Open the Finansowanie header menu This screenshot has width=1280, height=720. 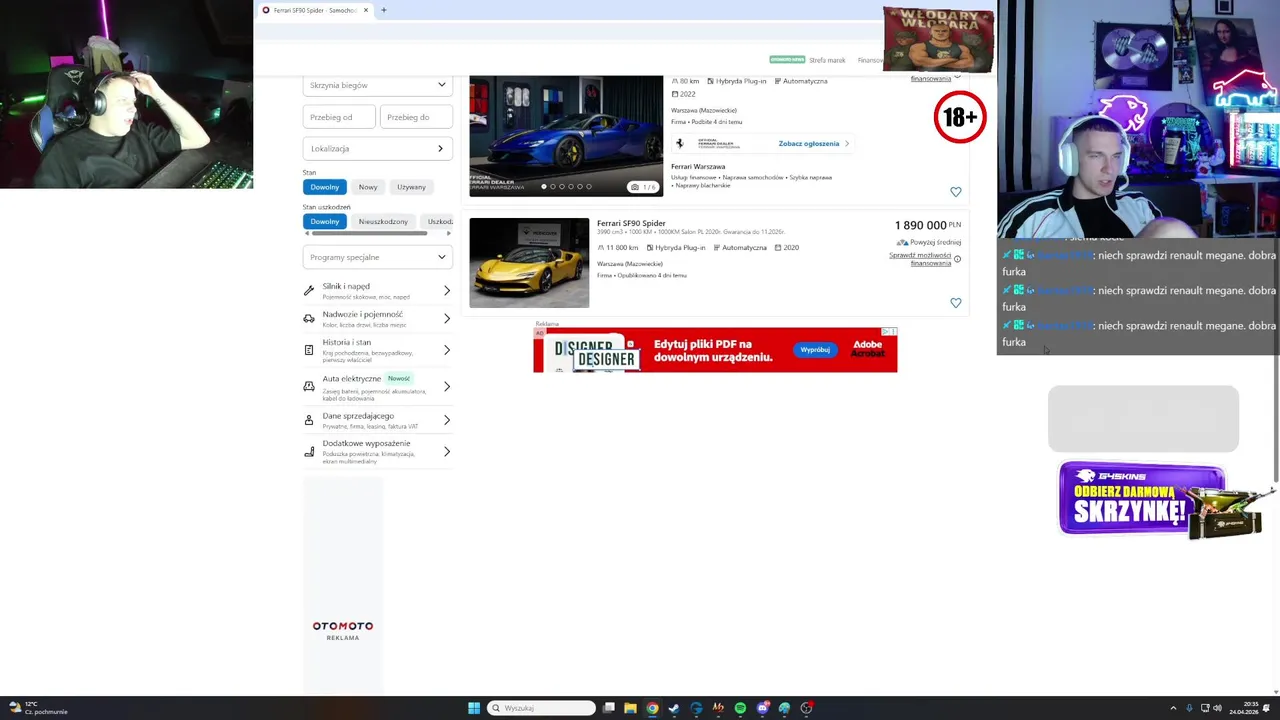[870, 60]
